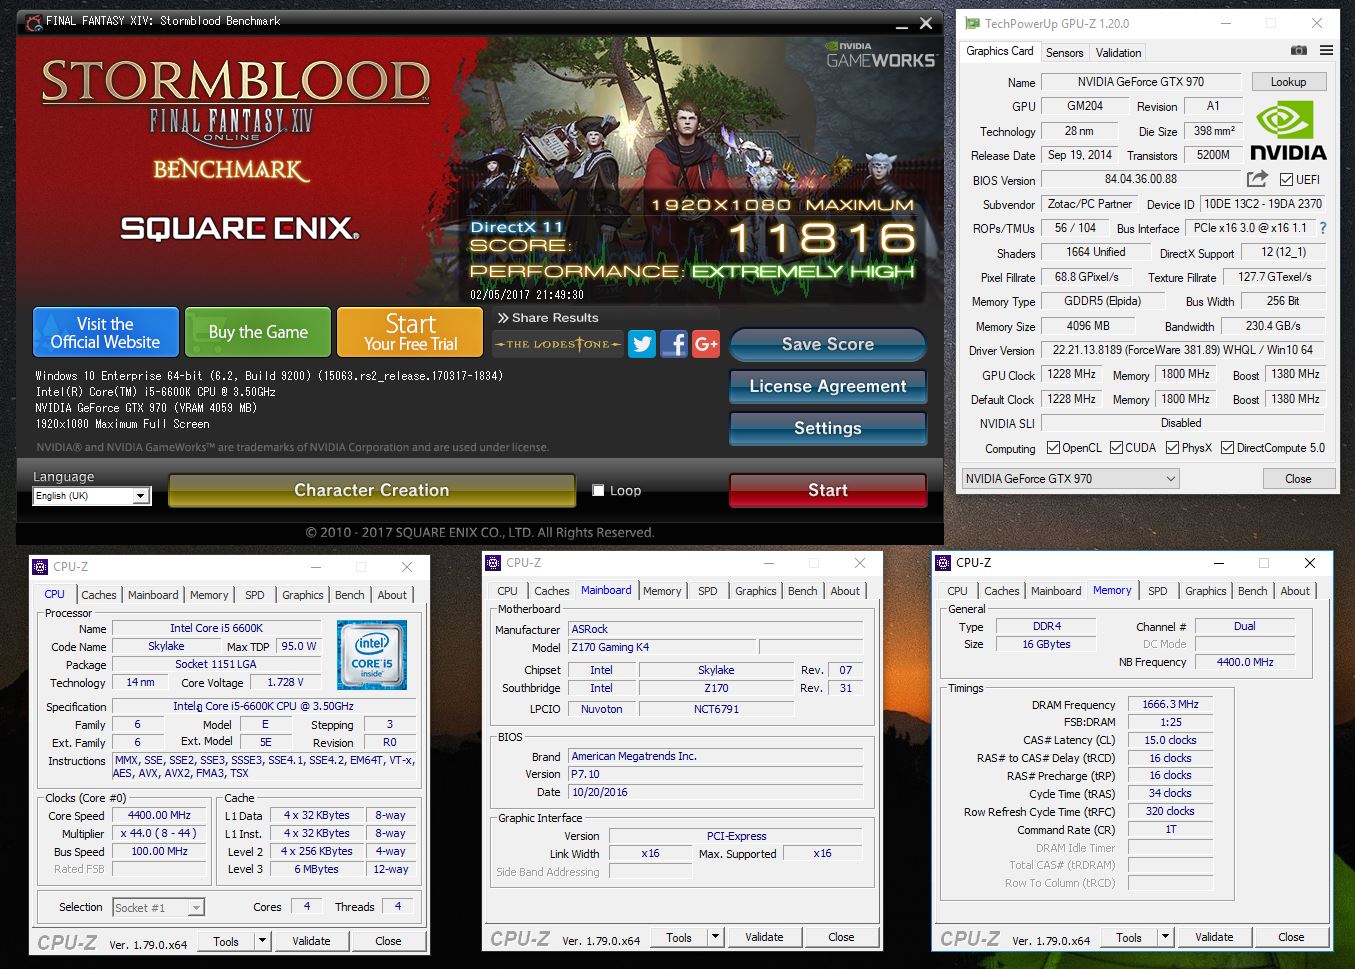Image resolution: width=1355 pixels, height=969 pixels.
Task: Click the CPU-Z memory Size value "16 GBytes"
Action: tap(1046, 644)
